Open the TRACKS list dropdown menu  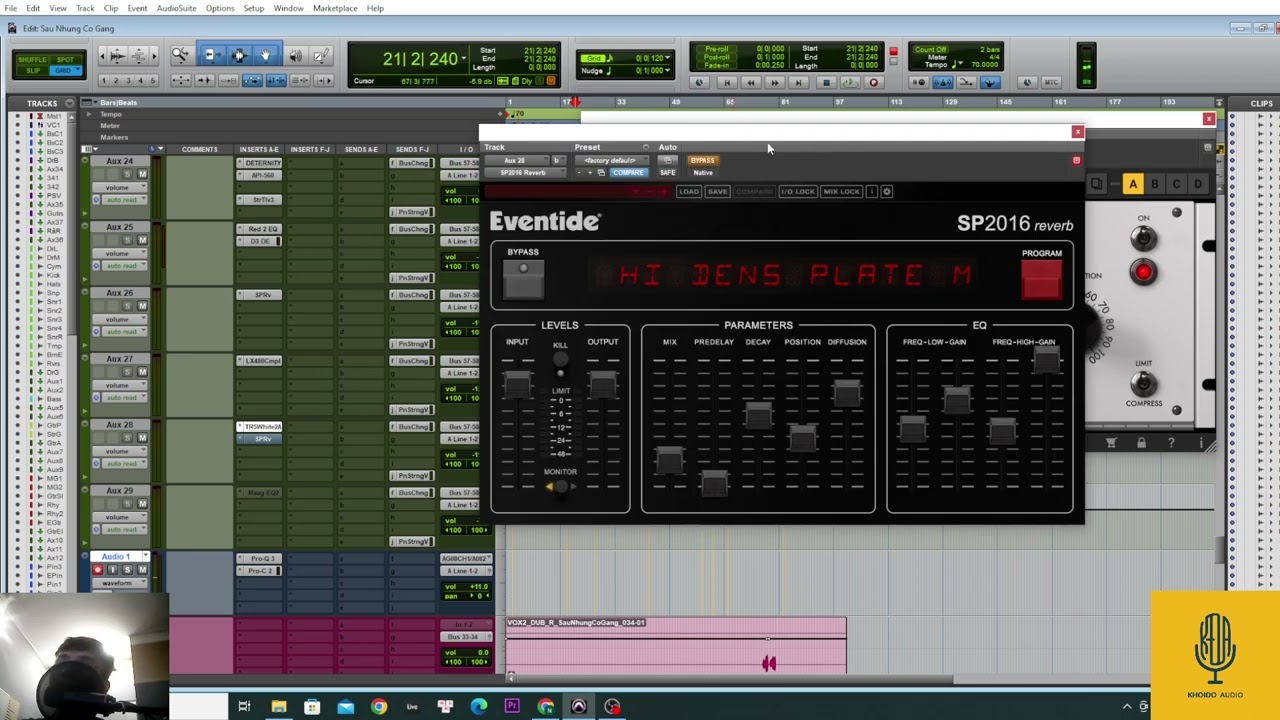coord(69,103)
